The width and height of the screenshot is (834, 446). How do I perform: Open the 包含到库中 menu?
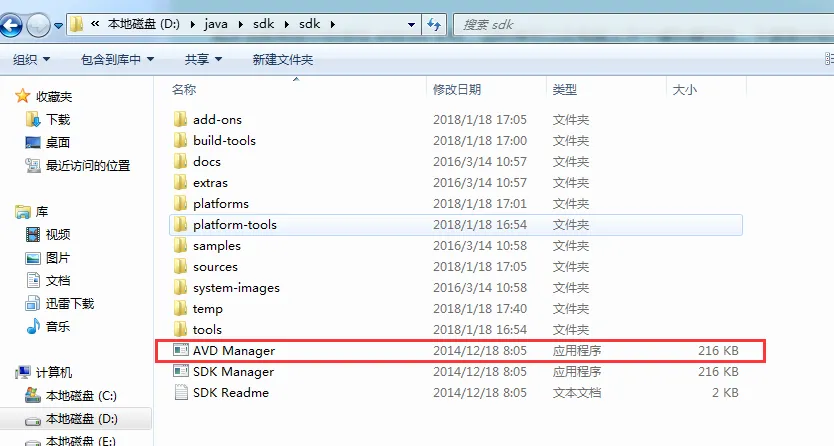(x=117, y=60)
